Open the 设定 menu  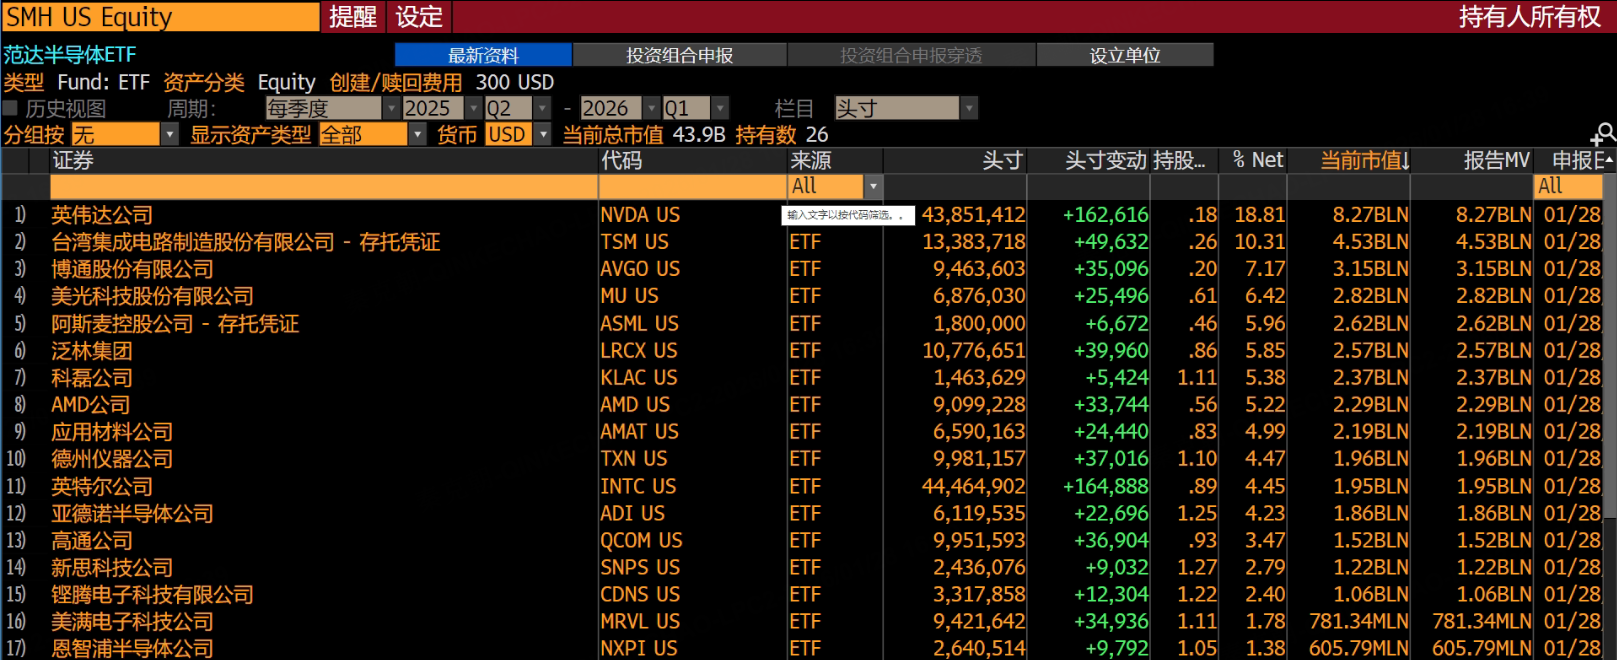click(x=420, y=17)
